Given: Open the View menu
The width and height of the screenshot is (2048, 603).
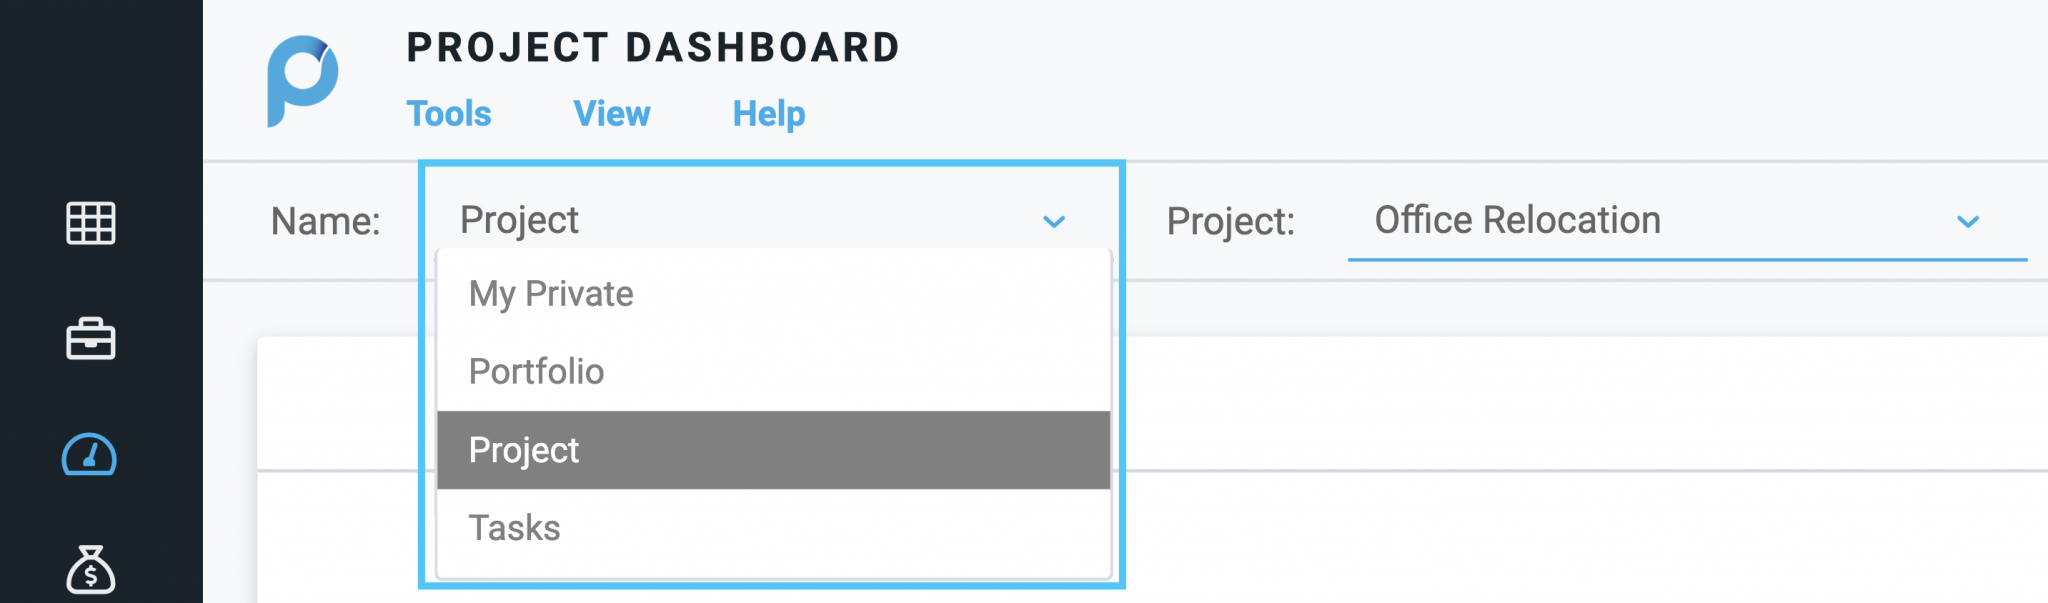Looking at the screenshot, I should tap(612, 114).
